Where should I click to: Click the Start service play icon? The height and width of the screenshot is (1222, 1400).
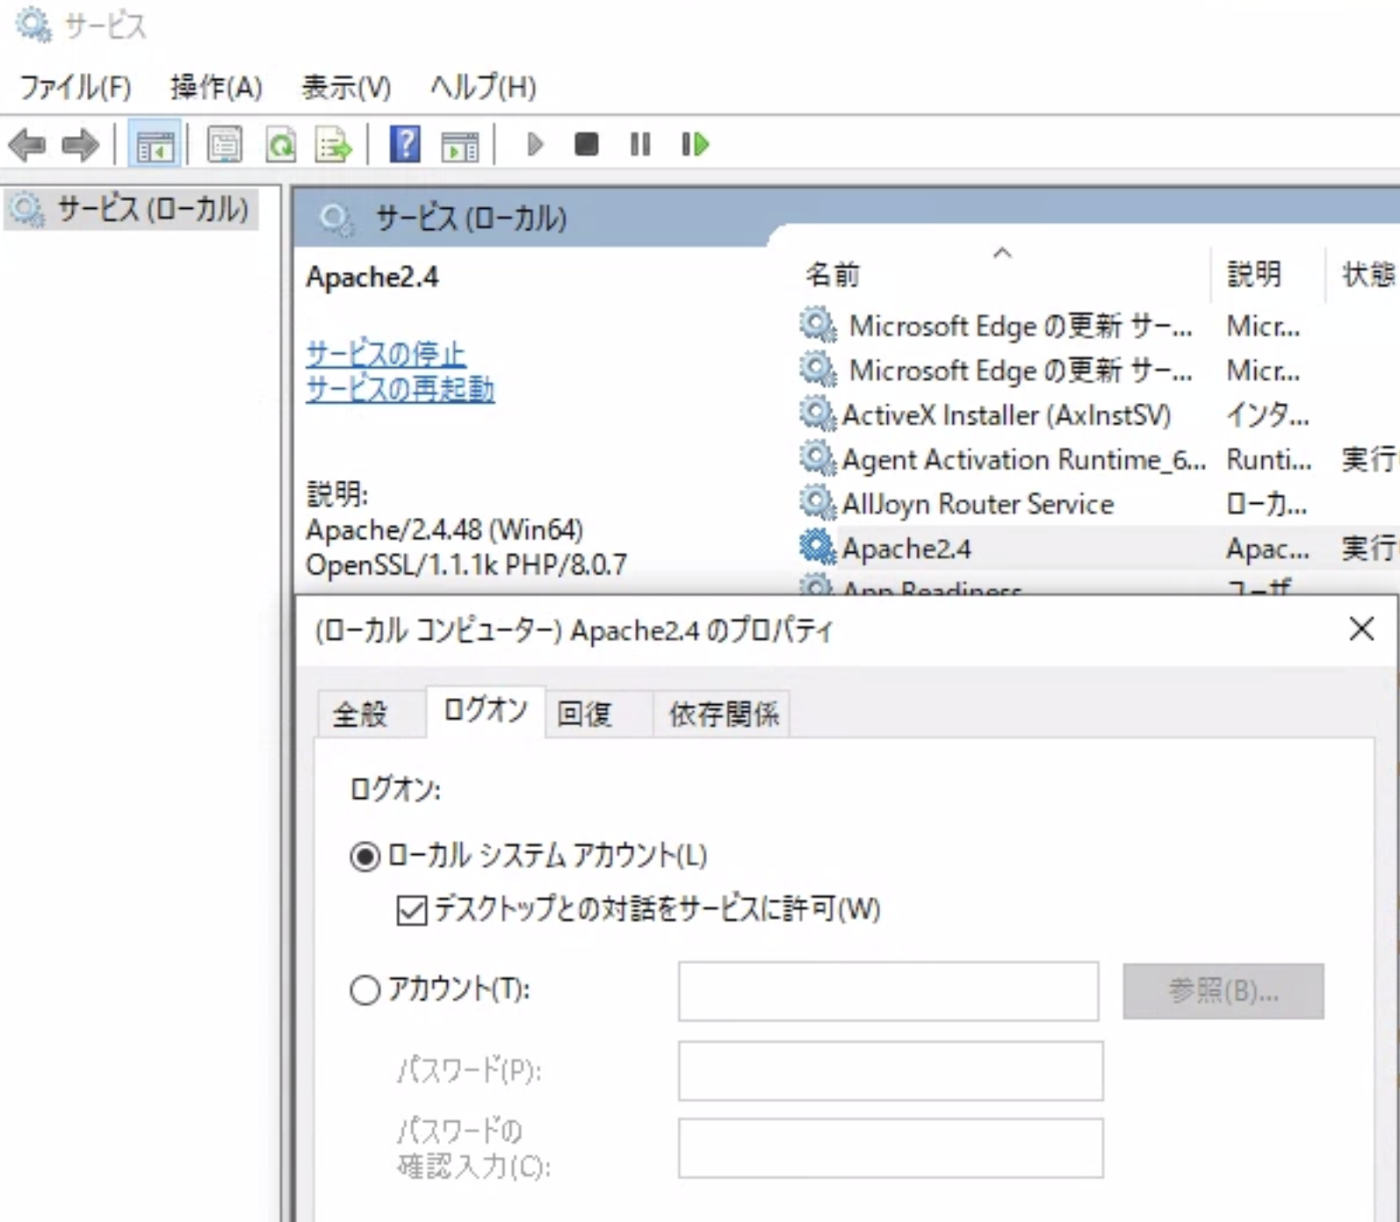click(535, 145)
